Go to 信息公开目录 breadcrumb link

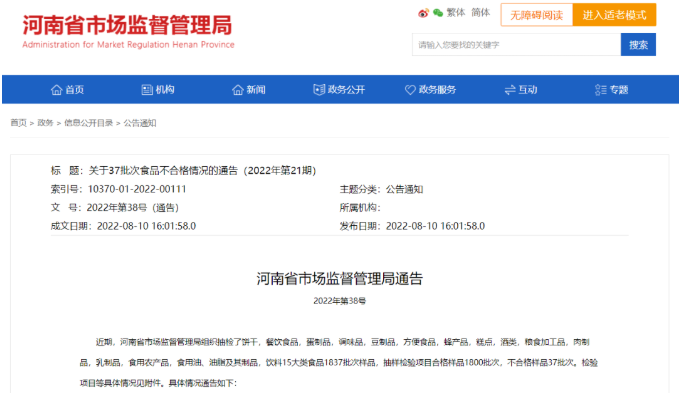point(89,123)
